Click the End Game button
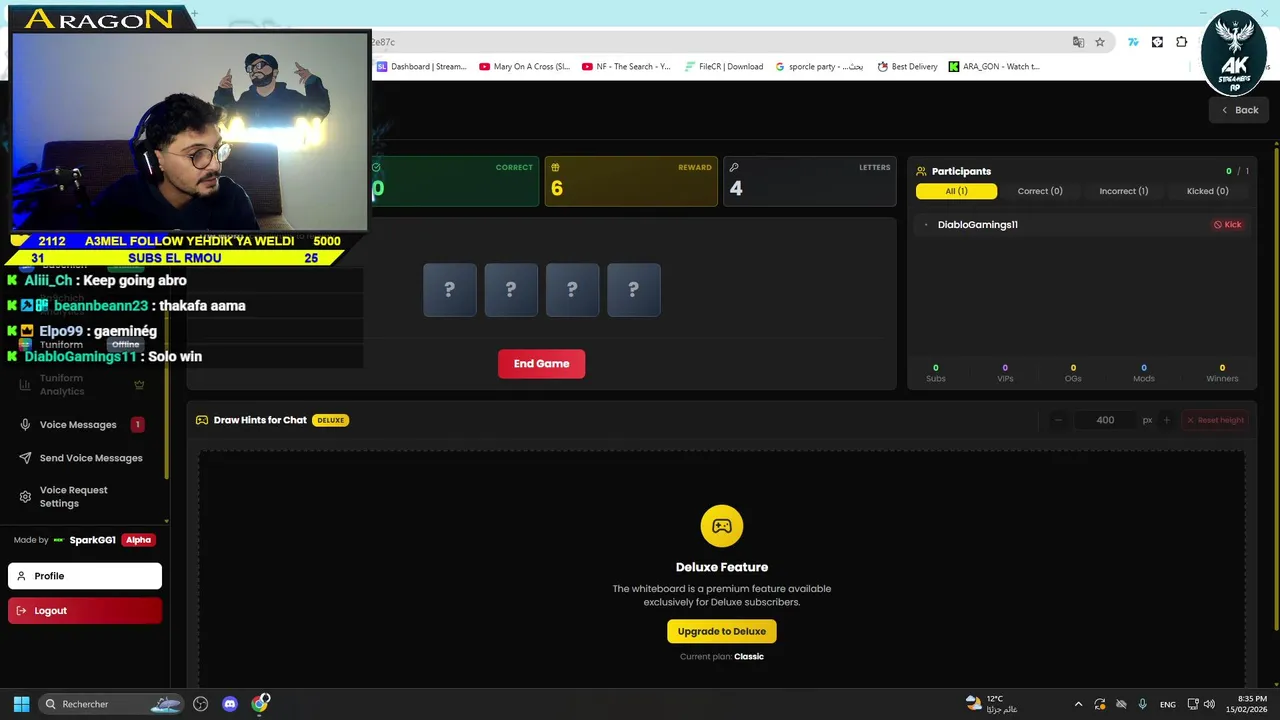Screen dimensions: 1280x720 coord(541,364)
